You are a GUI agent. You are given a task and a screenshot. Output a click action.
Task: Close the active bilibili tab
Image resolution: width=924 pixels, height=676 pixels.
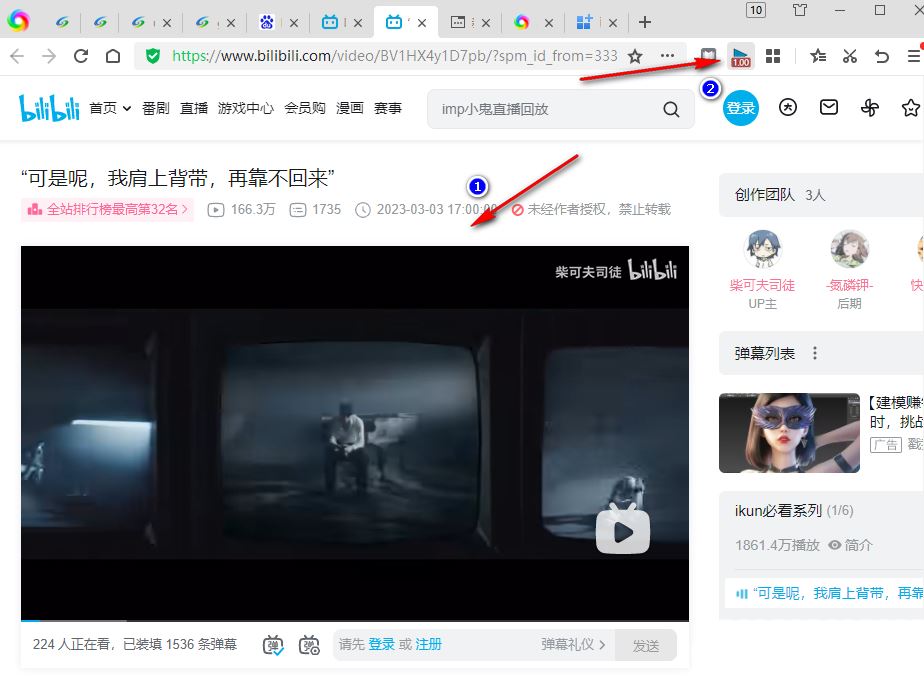(x=422, y=23)
